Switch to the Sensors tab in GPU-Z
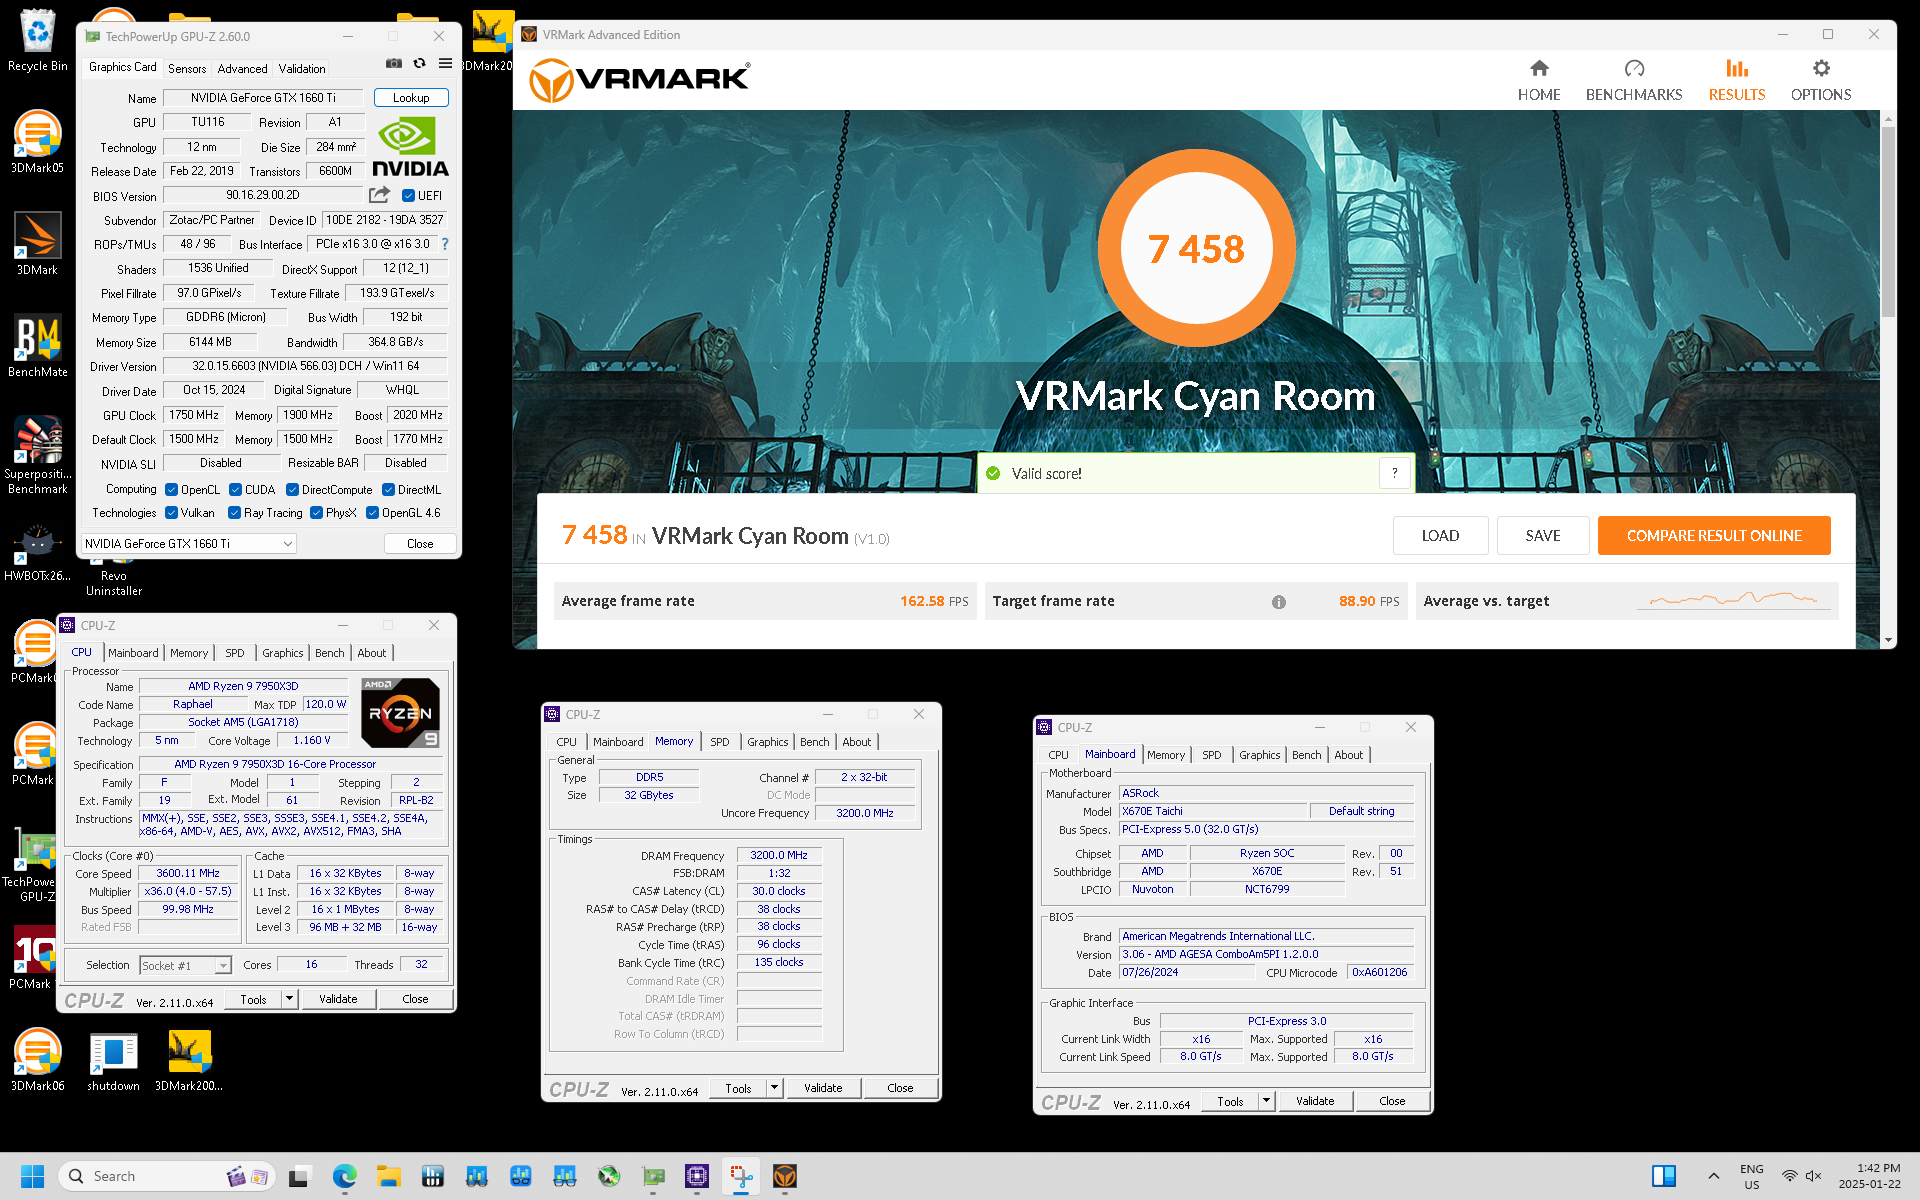This screenshot has width=1920, height=1200. tap(187, 69)
